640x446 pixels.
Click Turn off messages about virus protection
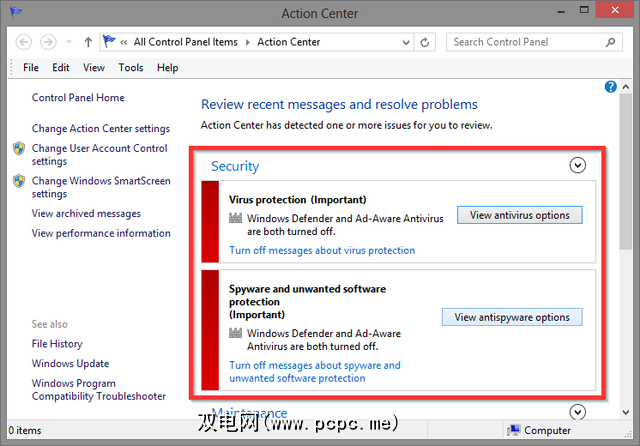click(322, 250)
